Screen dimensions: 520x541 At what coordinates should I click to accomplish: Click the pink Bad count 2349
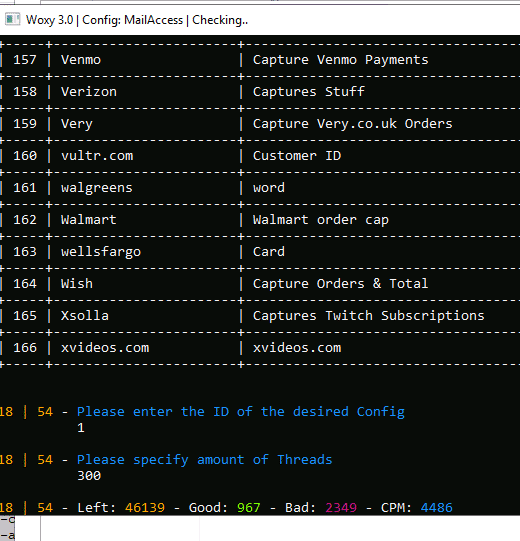(341, 508)
